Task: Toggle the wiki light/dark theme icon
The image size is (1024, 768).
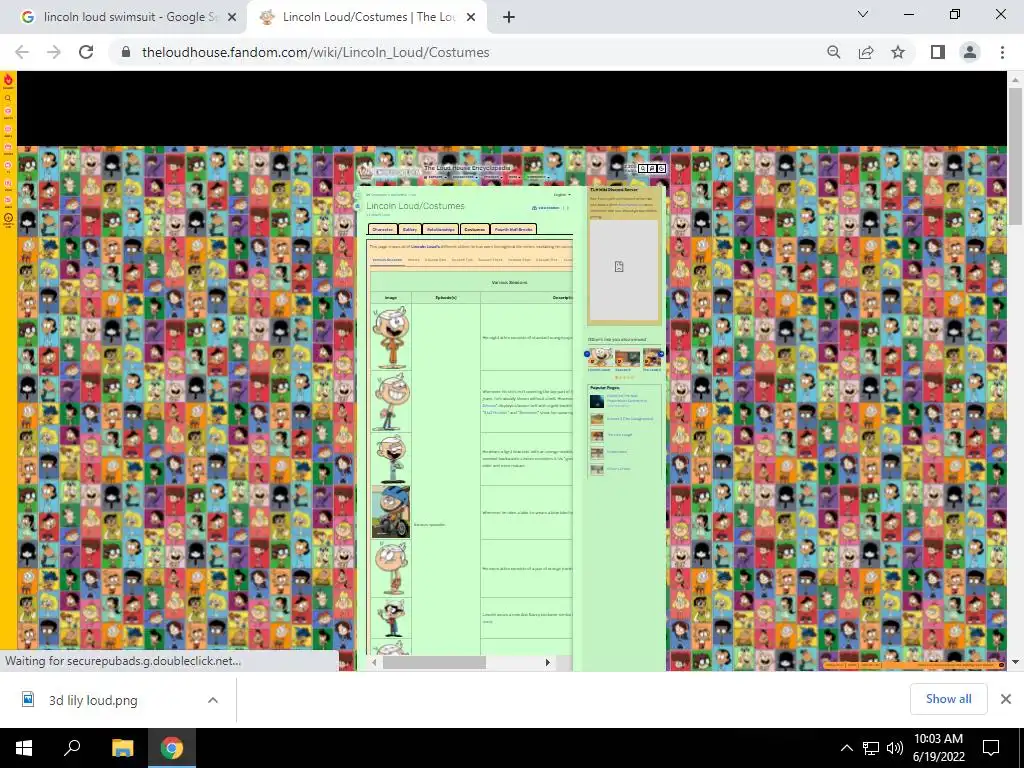Action: (x=662, y=168)
